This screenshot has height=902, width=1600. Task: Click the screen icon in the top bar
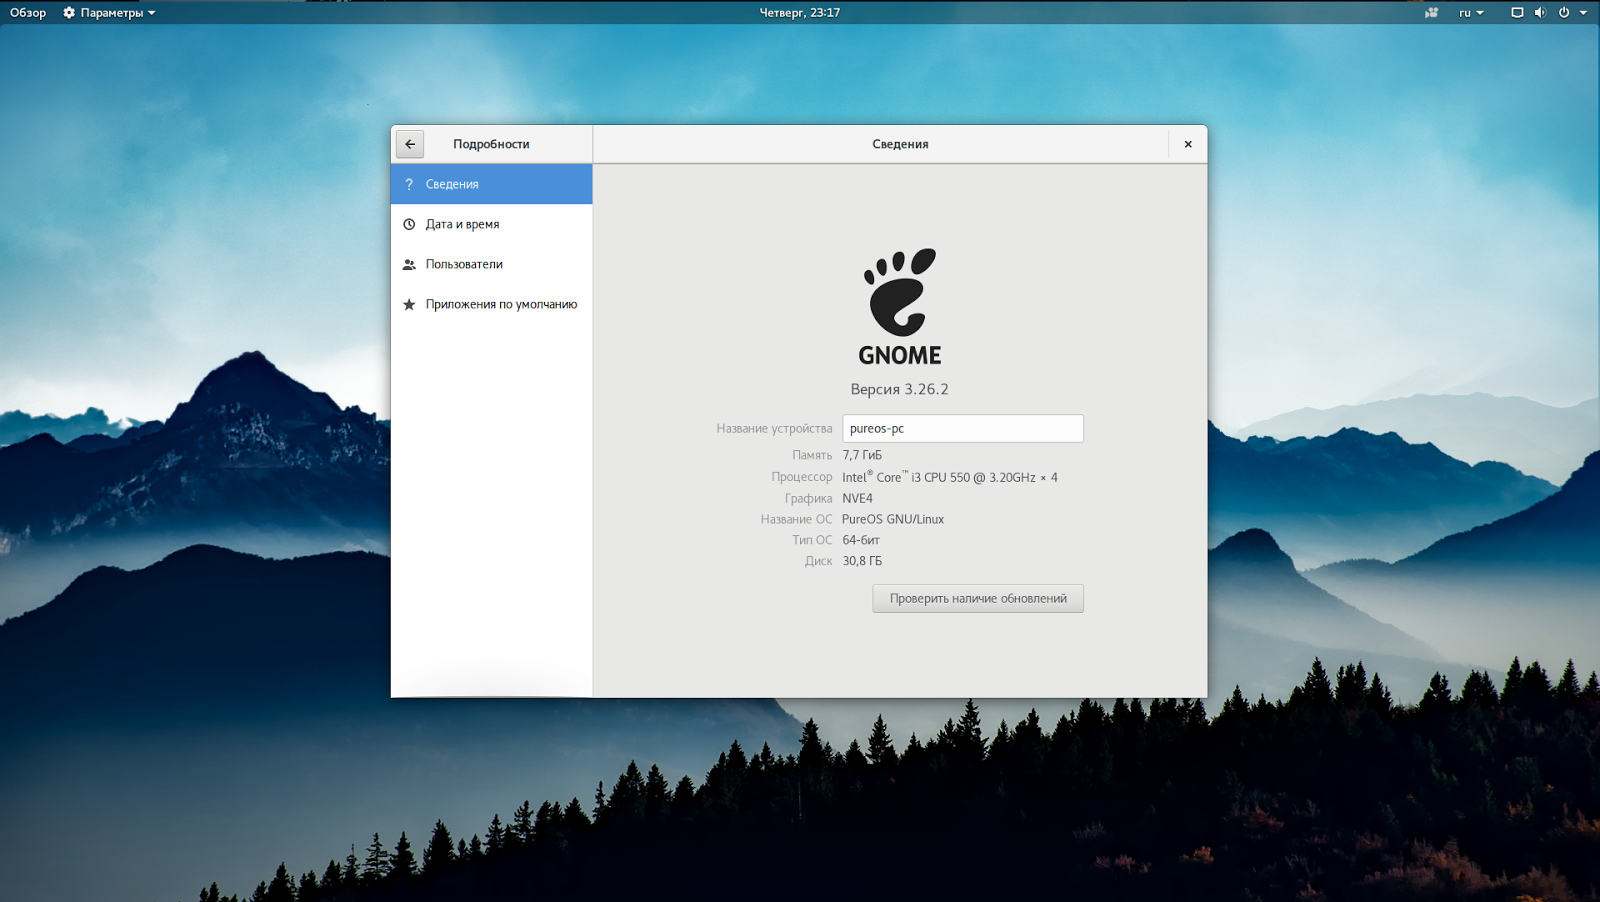[1517, 13]
